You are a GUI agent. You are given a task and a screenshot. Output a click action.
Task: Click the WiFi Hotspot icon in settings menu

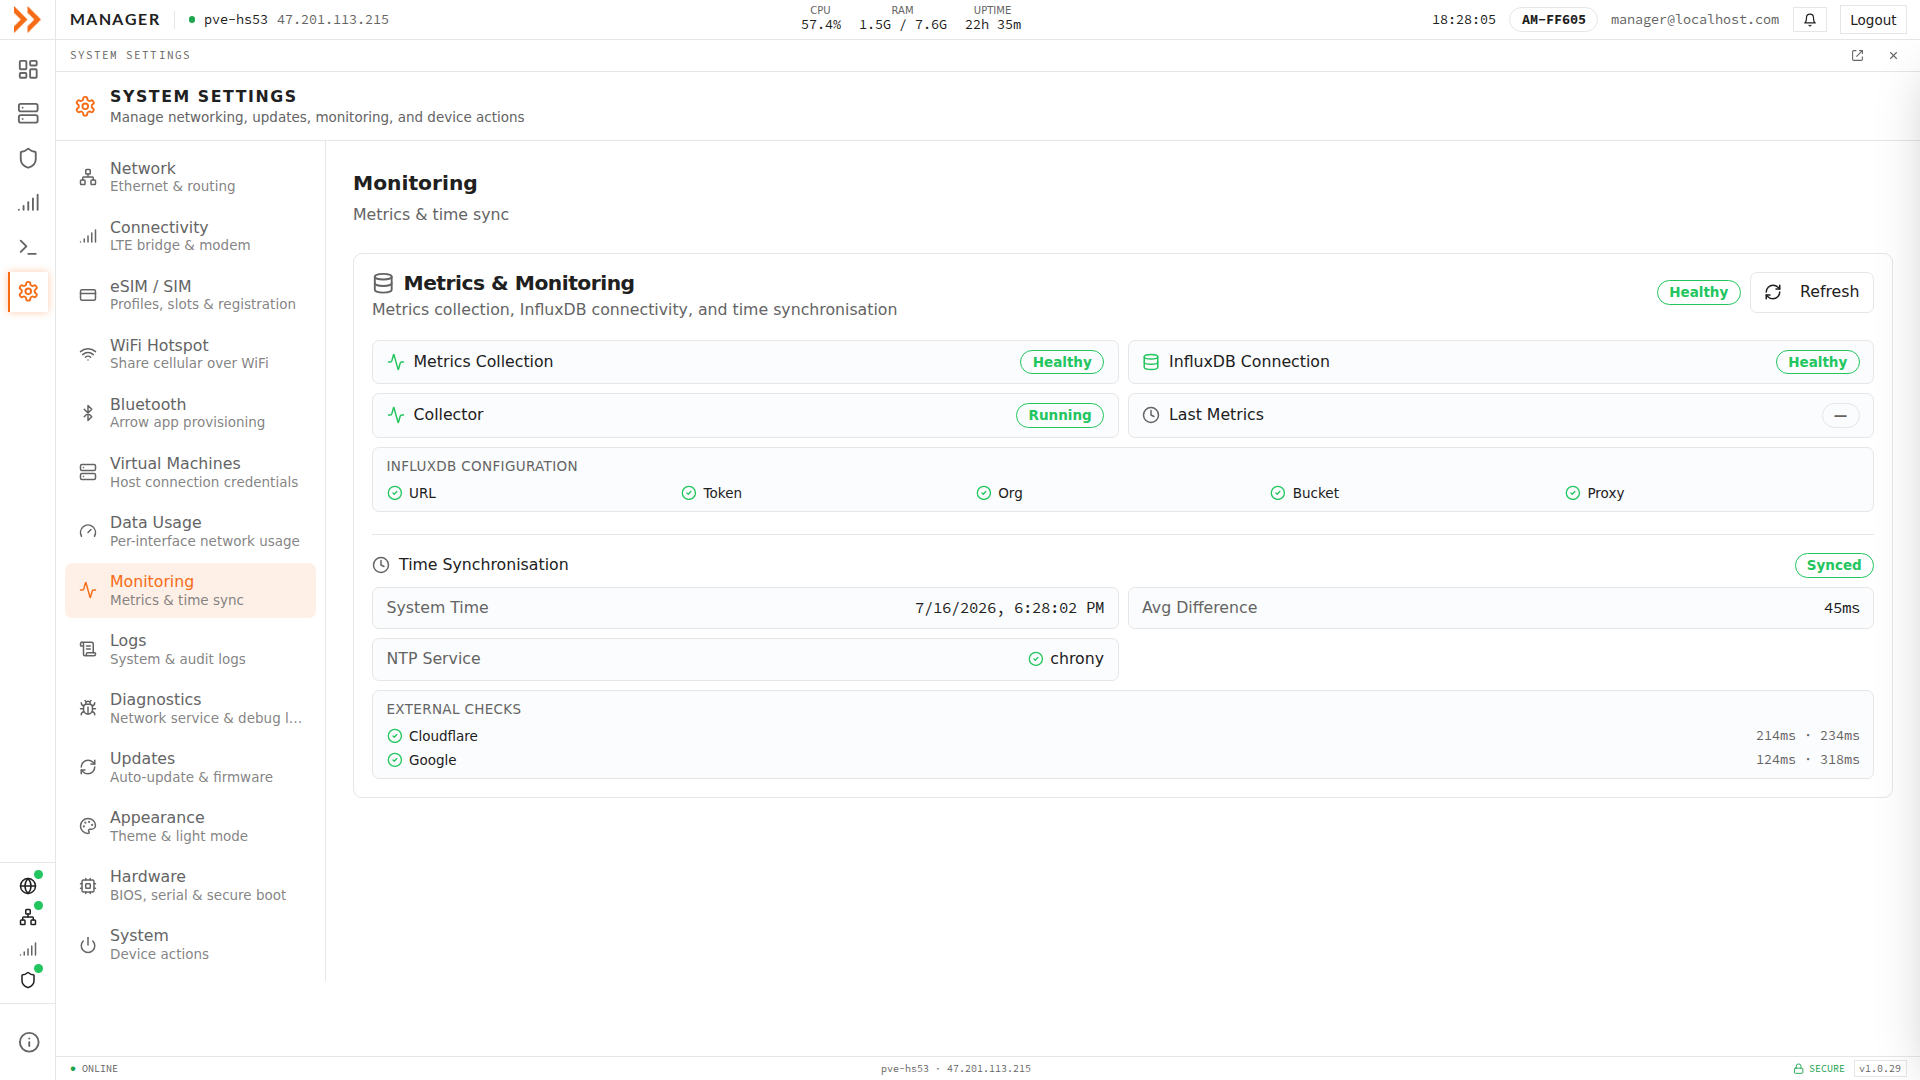pos(88,354)
